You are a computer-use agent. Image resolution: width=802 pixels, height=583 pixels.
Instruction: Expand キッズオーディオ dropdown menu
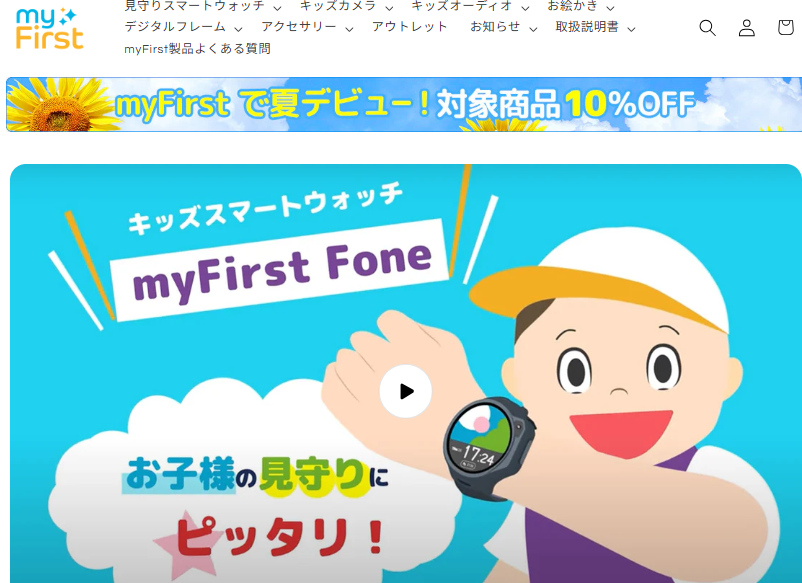pos(470,6)
